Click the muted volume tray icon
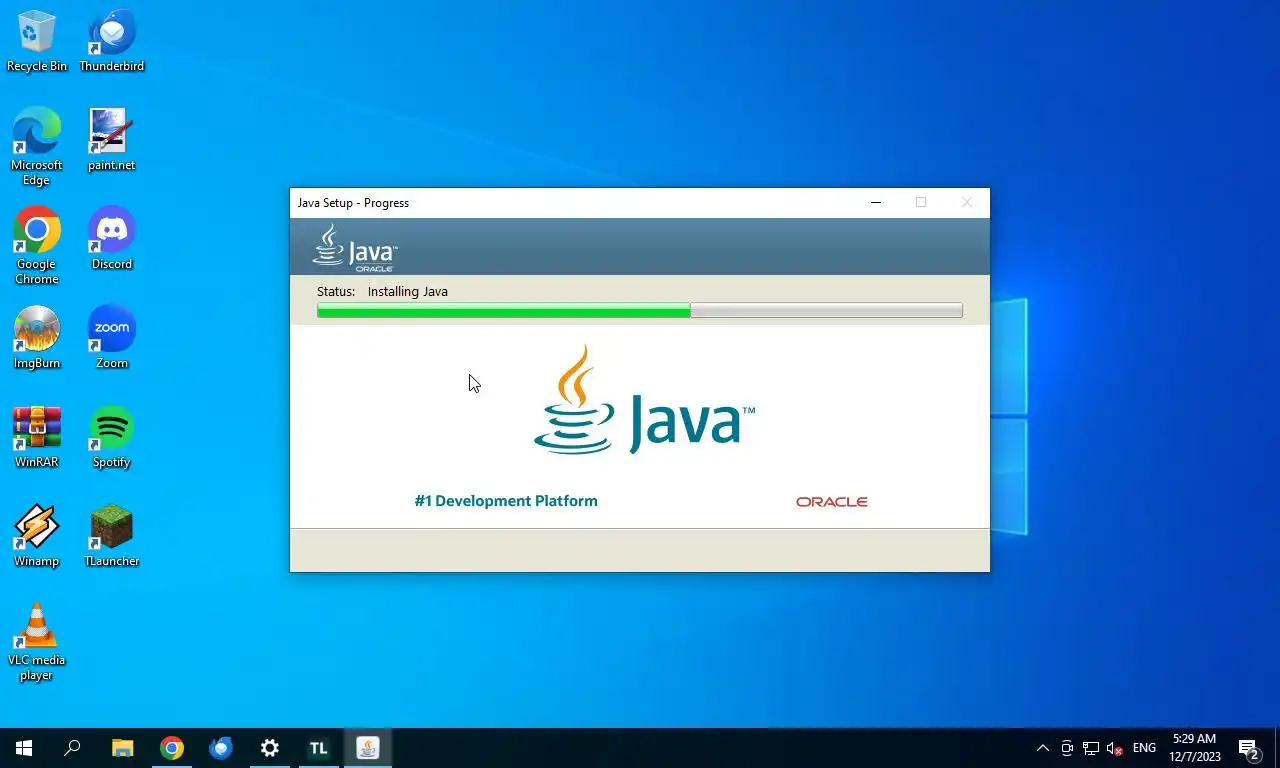This screenshot has width=1280, height=768. point(1115,748)
